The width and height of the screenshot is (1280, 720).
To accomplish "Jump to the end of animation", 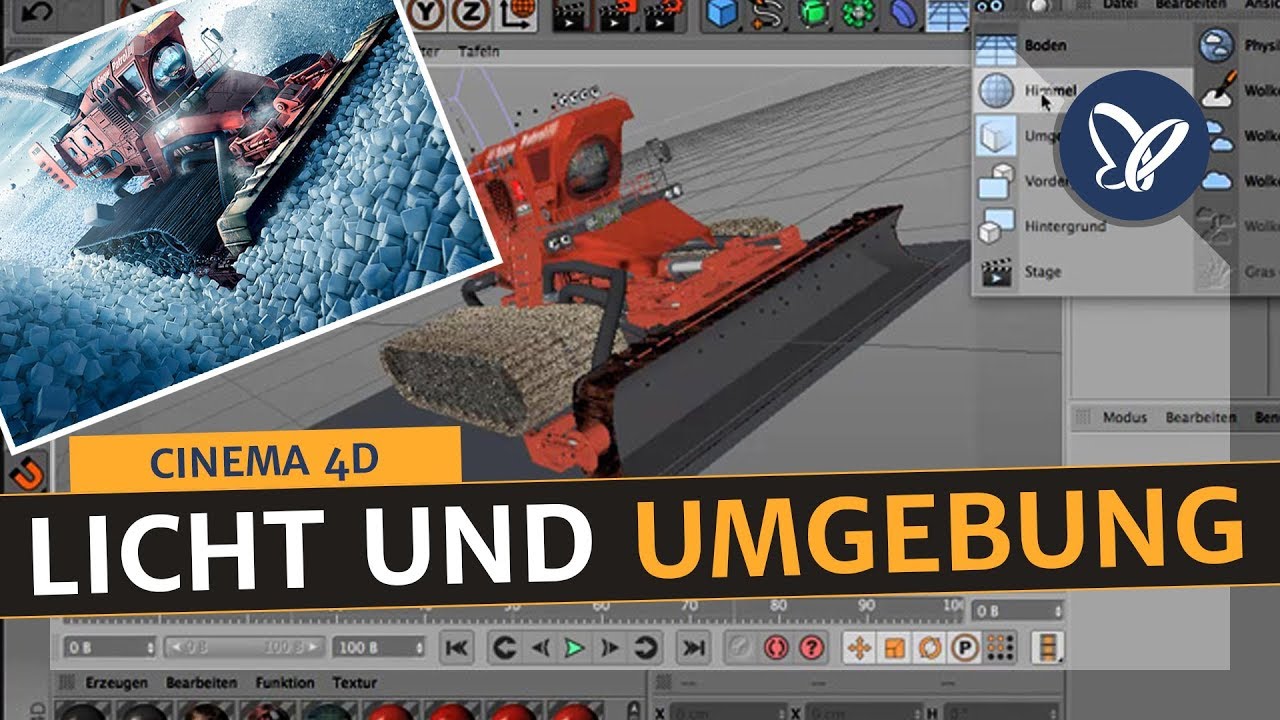I will point(693,648).
